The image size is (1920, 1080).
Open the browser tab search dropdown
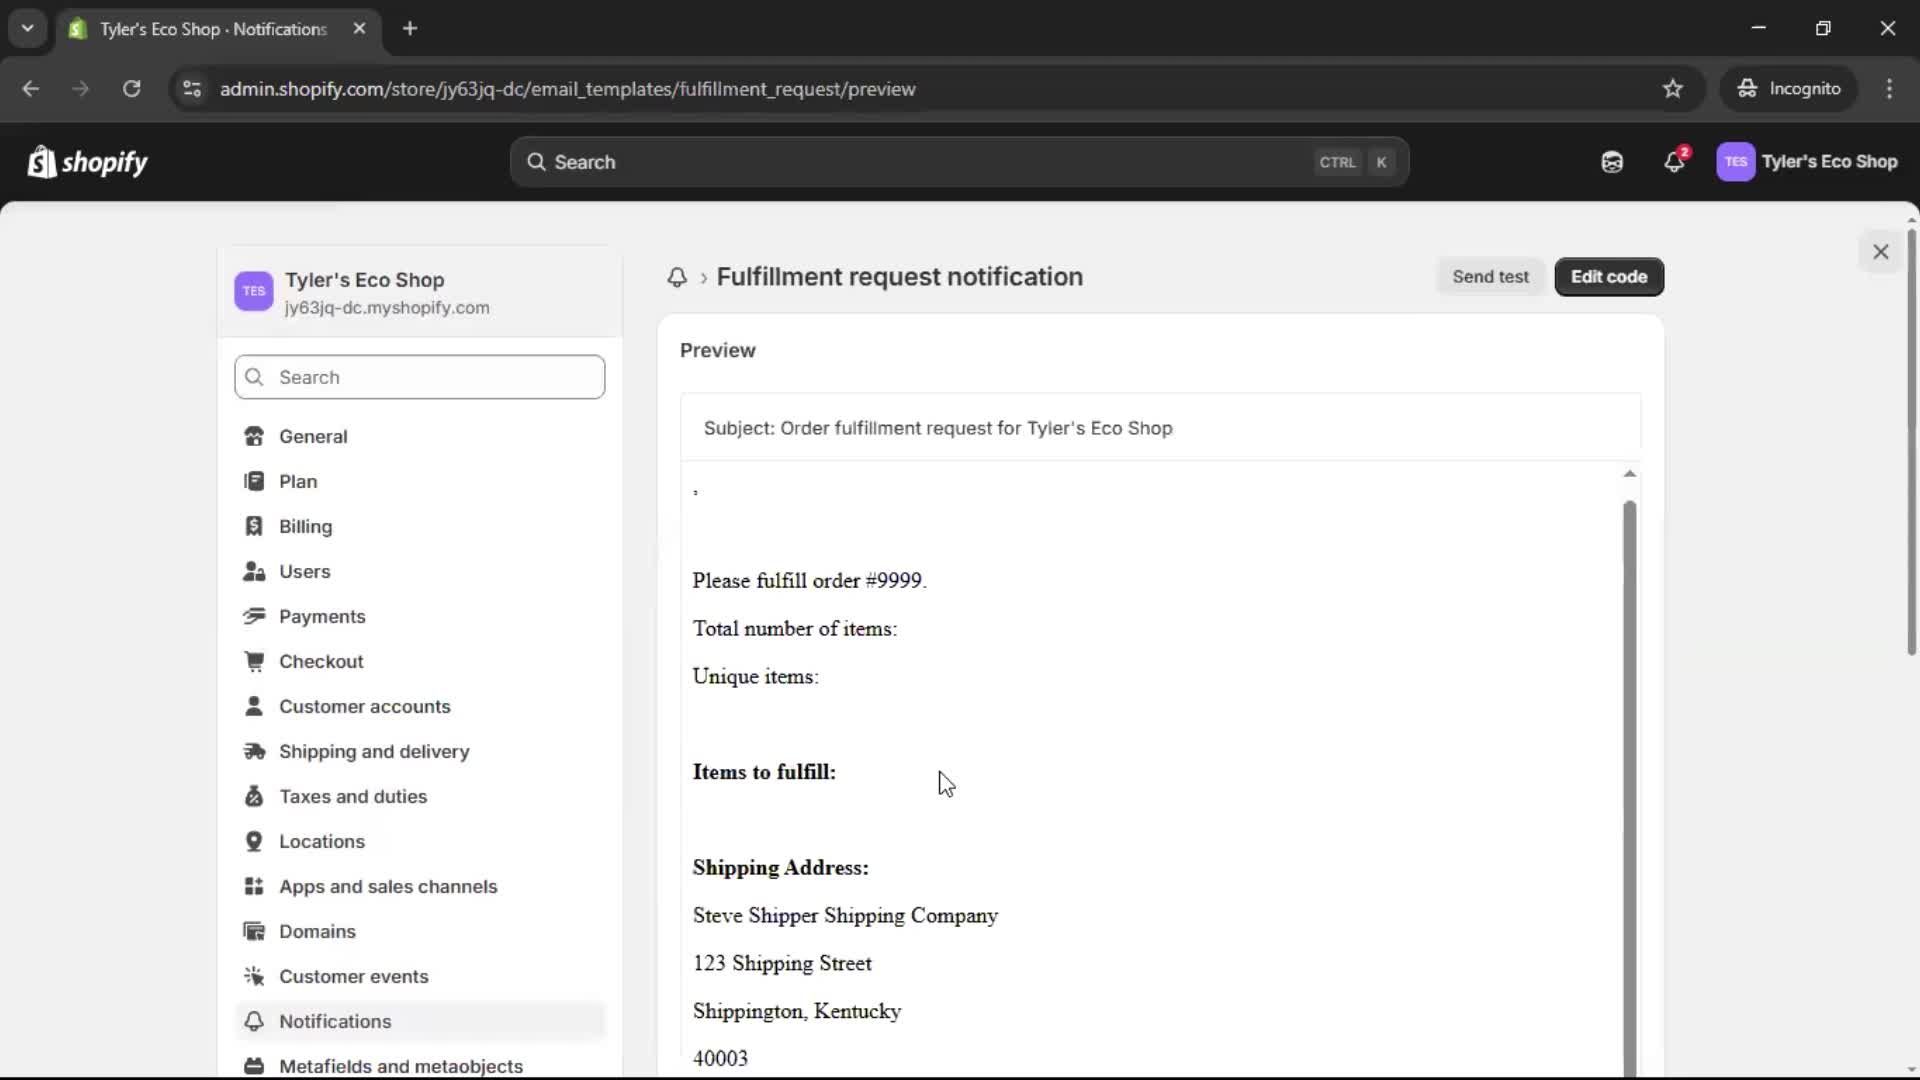(27, 28)
